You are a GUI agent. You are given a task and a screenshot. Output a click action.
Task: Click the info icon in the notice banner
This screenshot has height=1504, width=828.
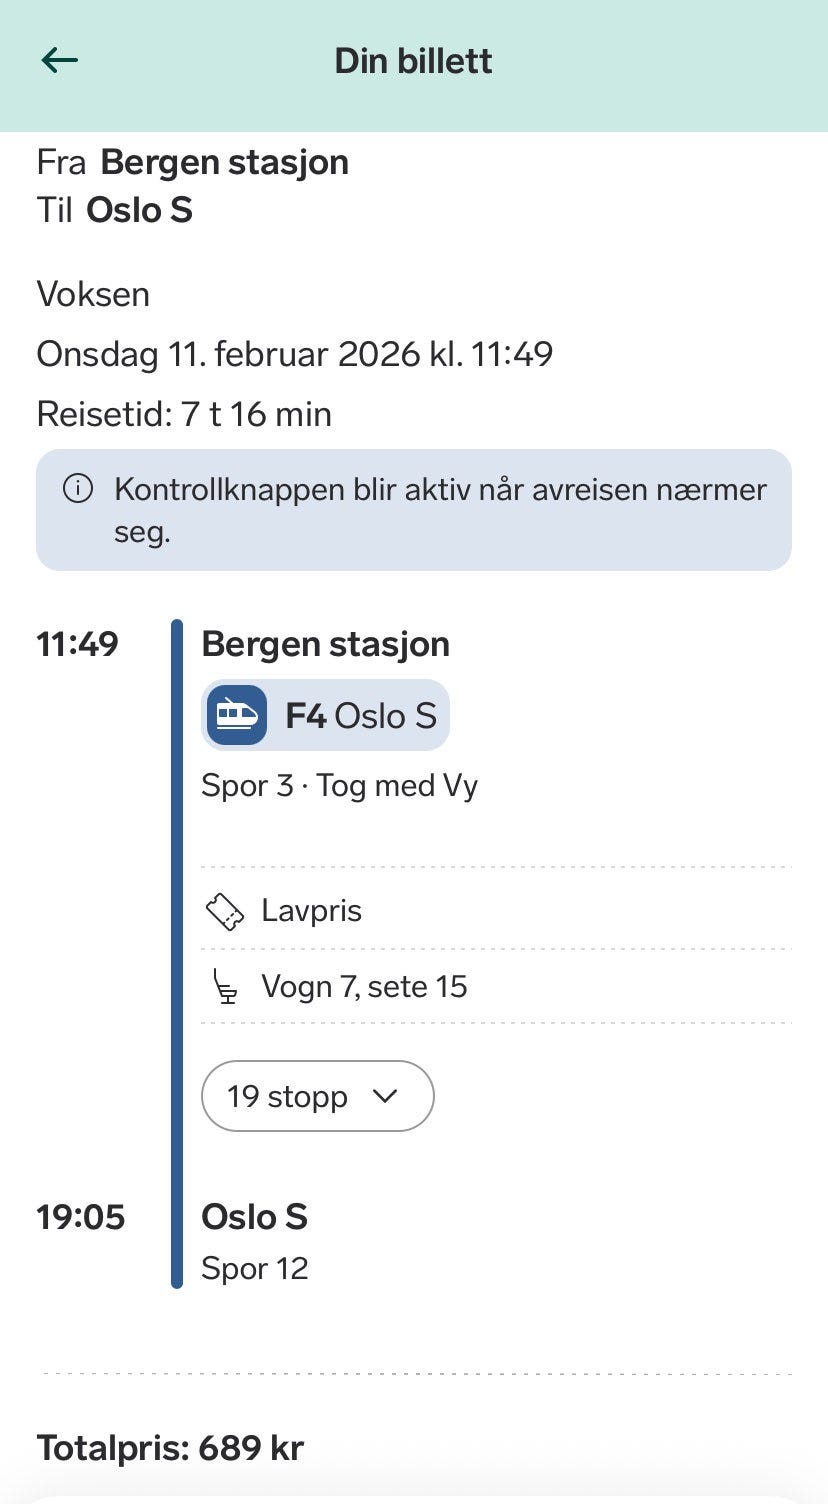(x=77, y=489)
